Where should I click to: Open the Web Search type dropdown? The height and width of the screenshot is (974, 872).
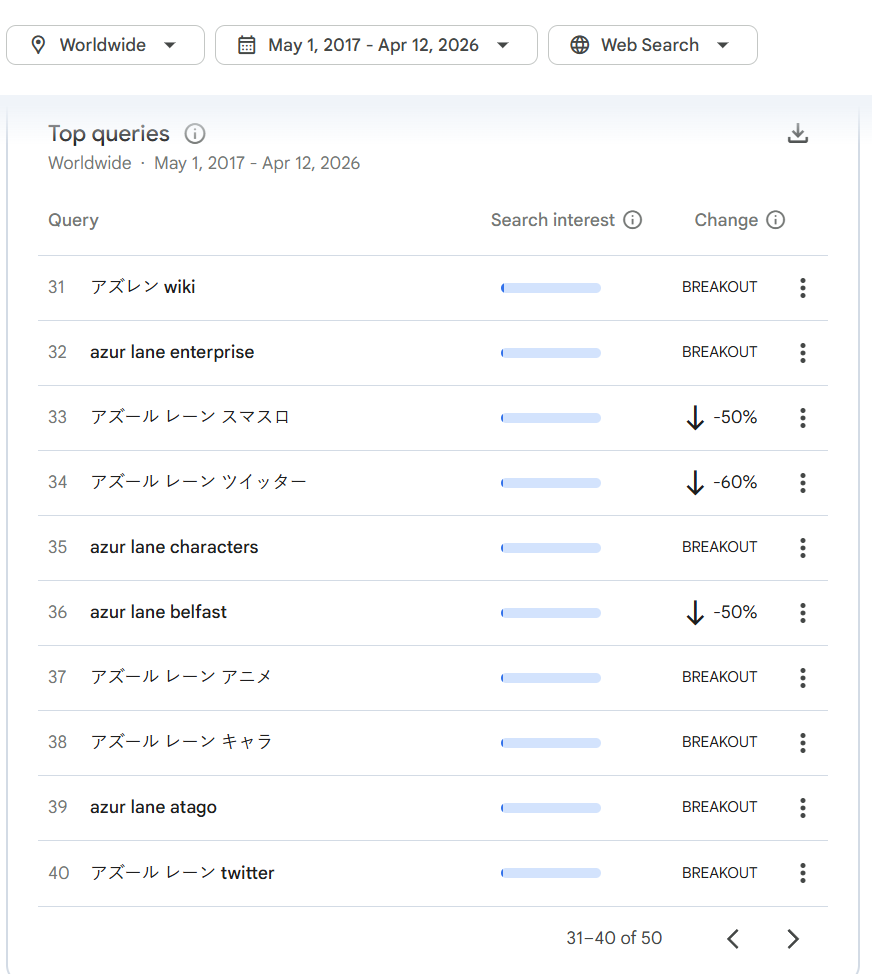click(652, 45)
